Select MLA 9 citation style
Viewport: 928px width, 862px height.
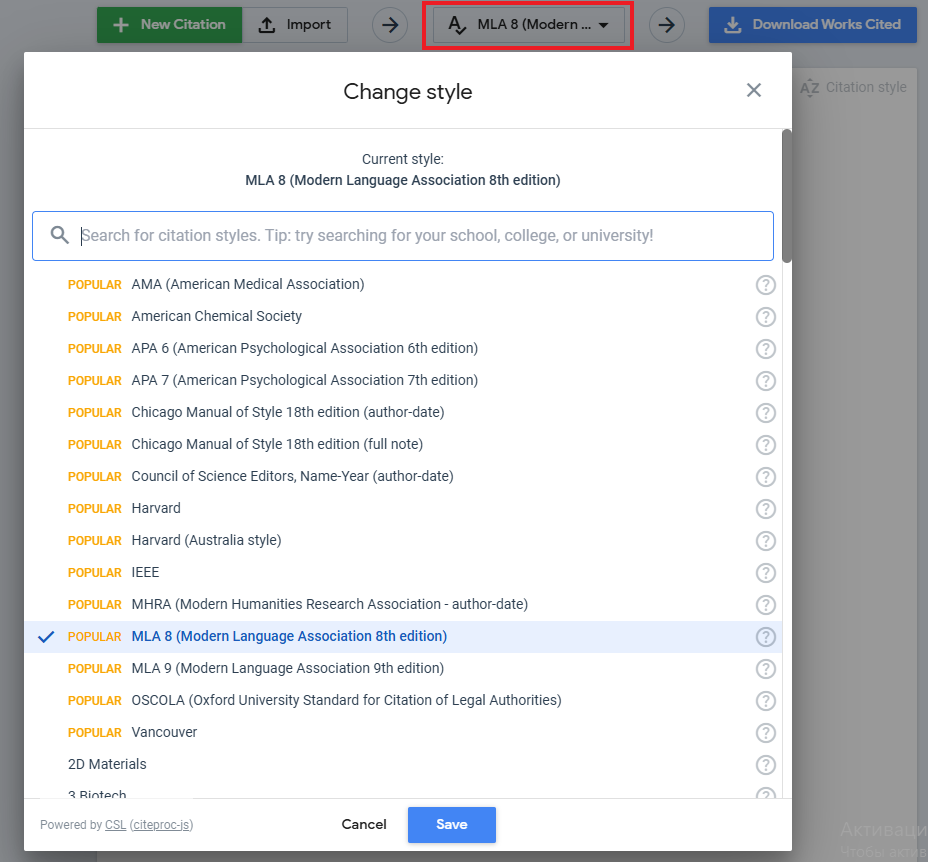[287, 668]
